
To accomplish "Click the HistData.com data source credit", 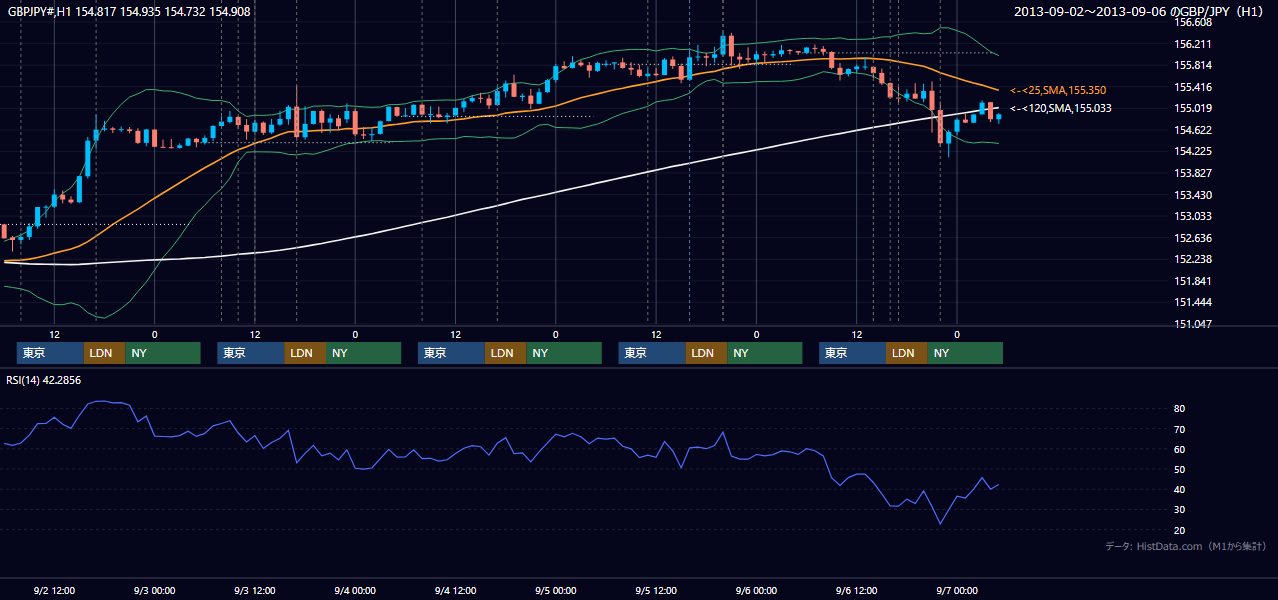I will point(1186,546).
